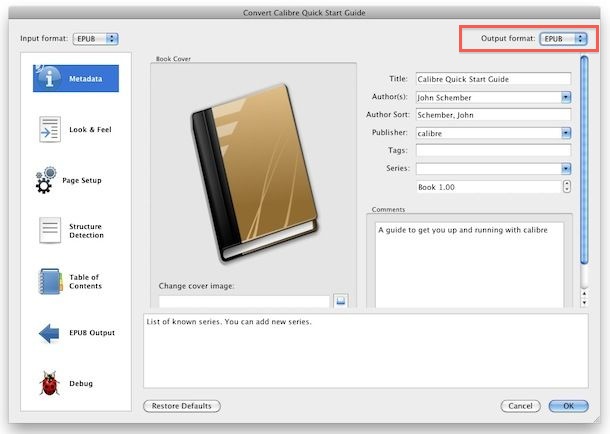Click the "Author Sort:" label
610x434 pixels.
click(x=388, y=115)
